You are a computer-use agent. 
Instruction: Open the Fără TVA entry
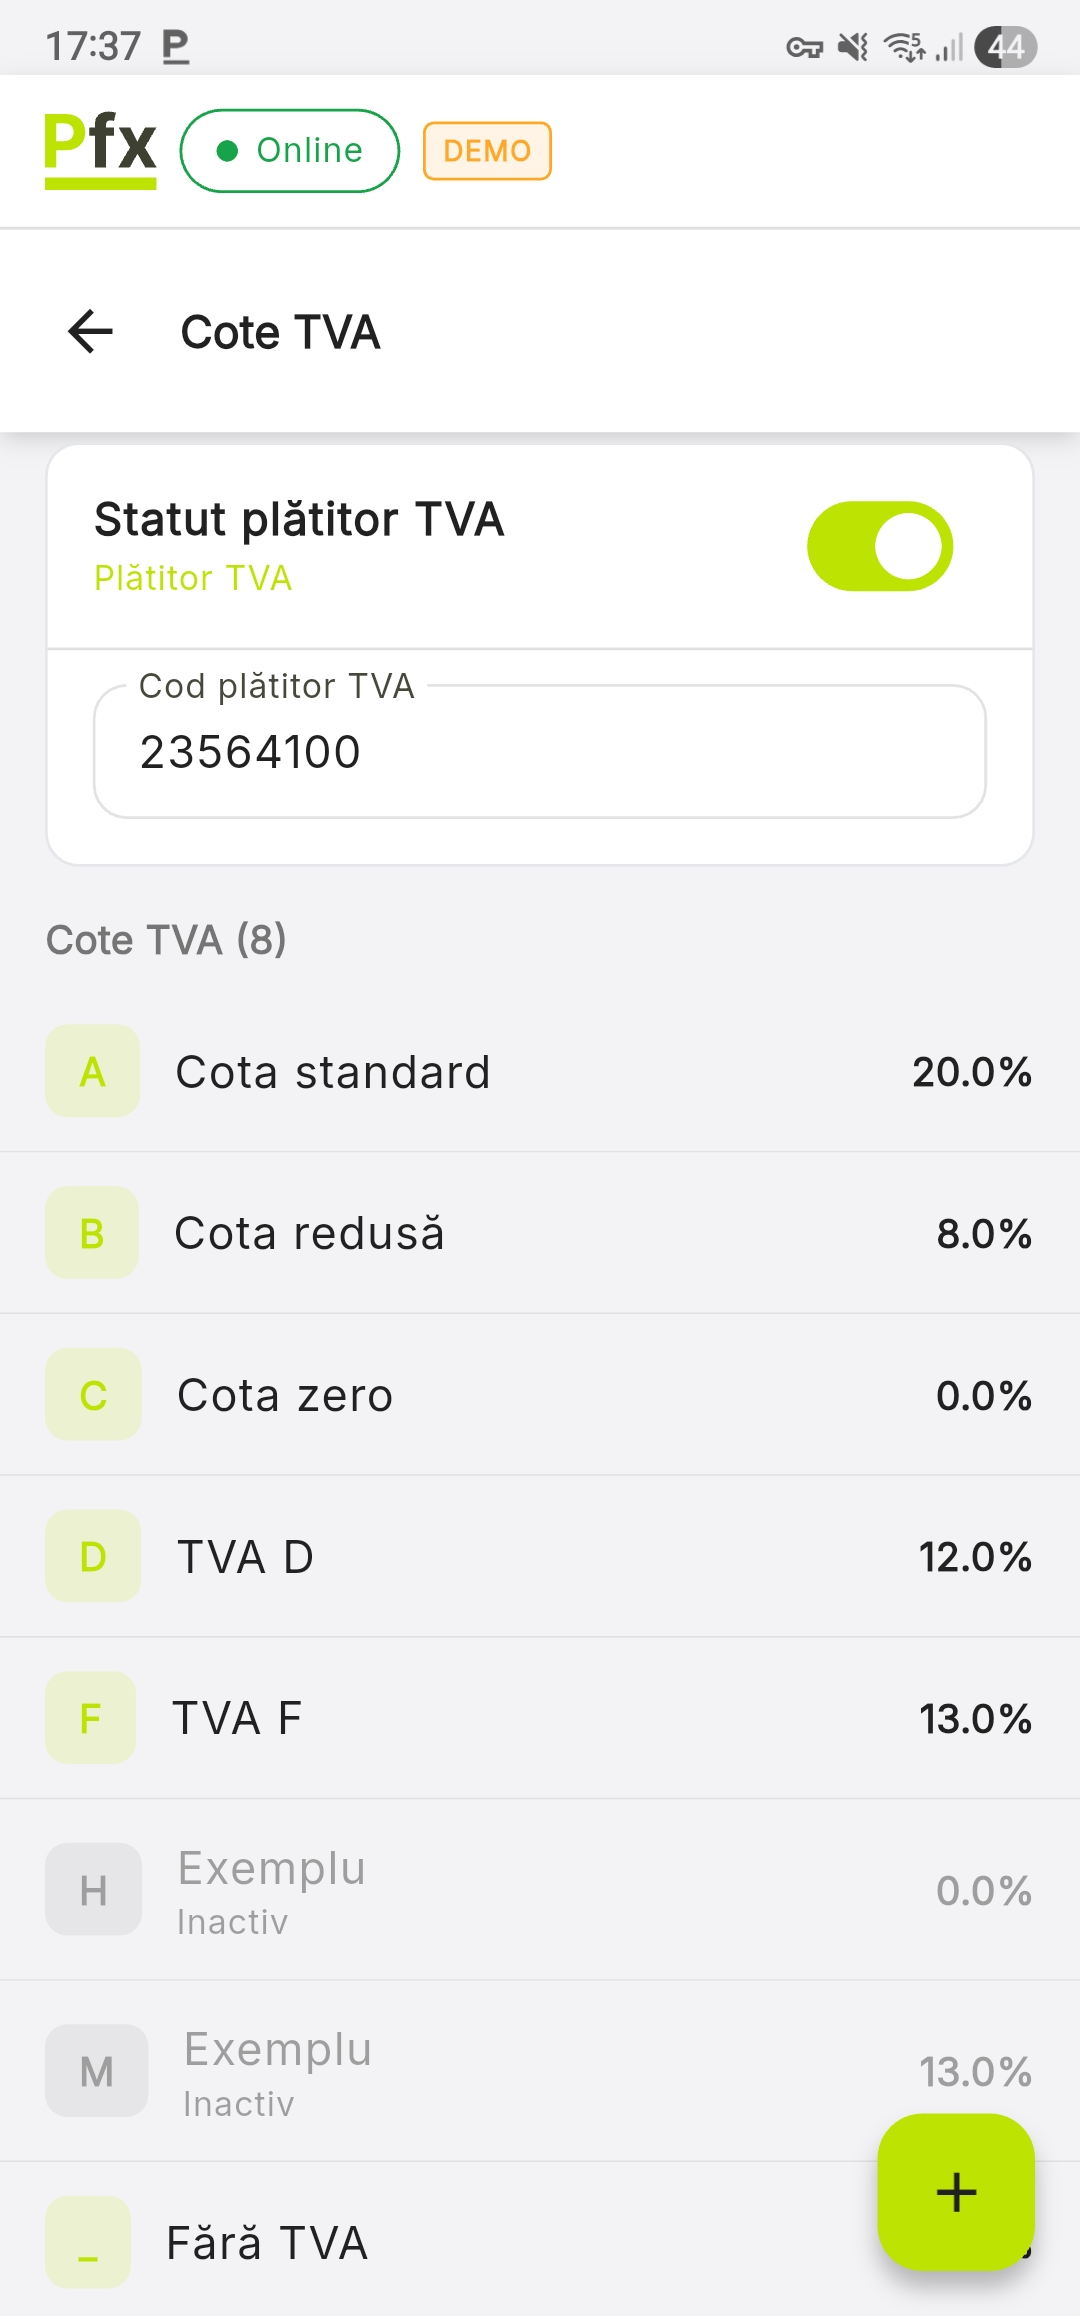(x=400, y=2243)
